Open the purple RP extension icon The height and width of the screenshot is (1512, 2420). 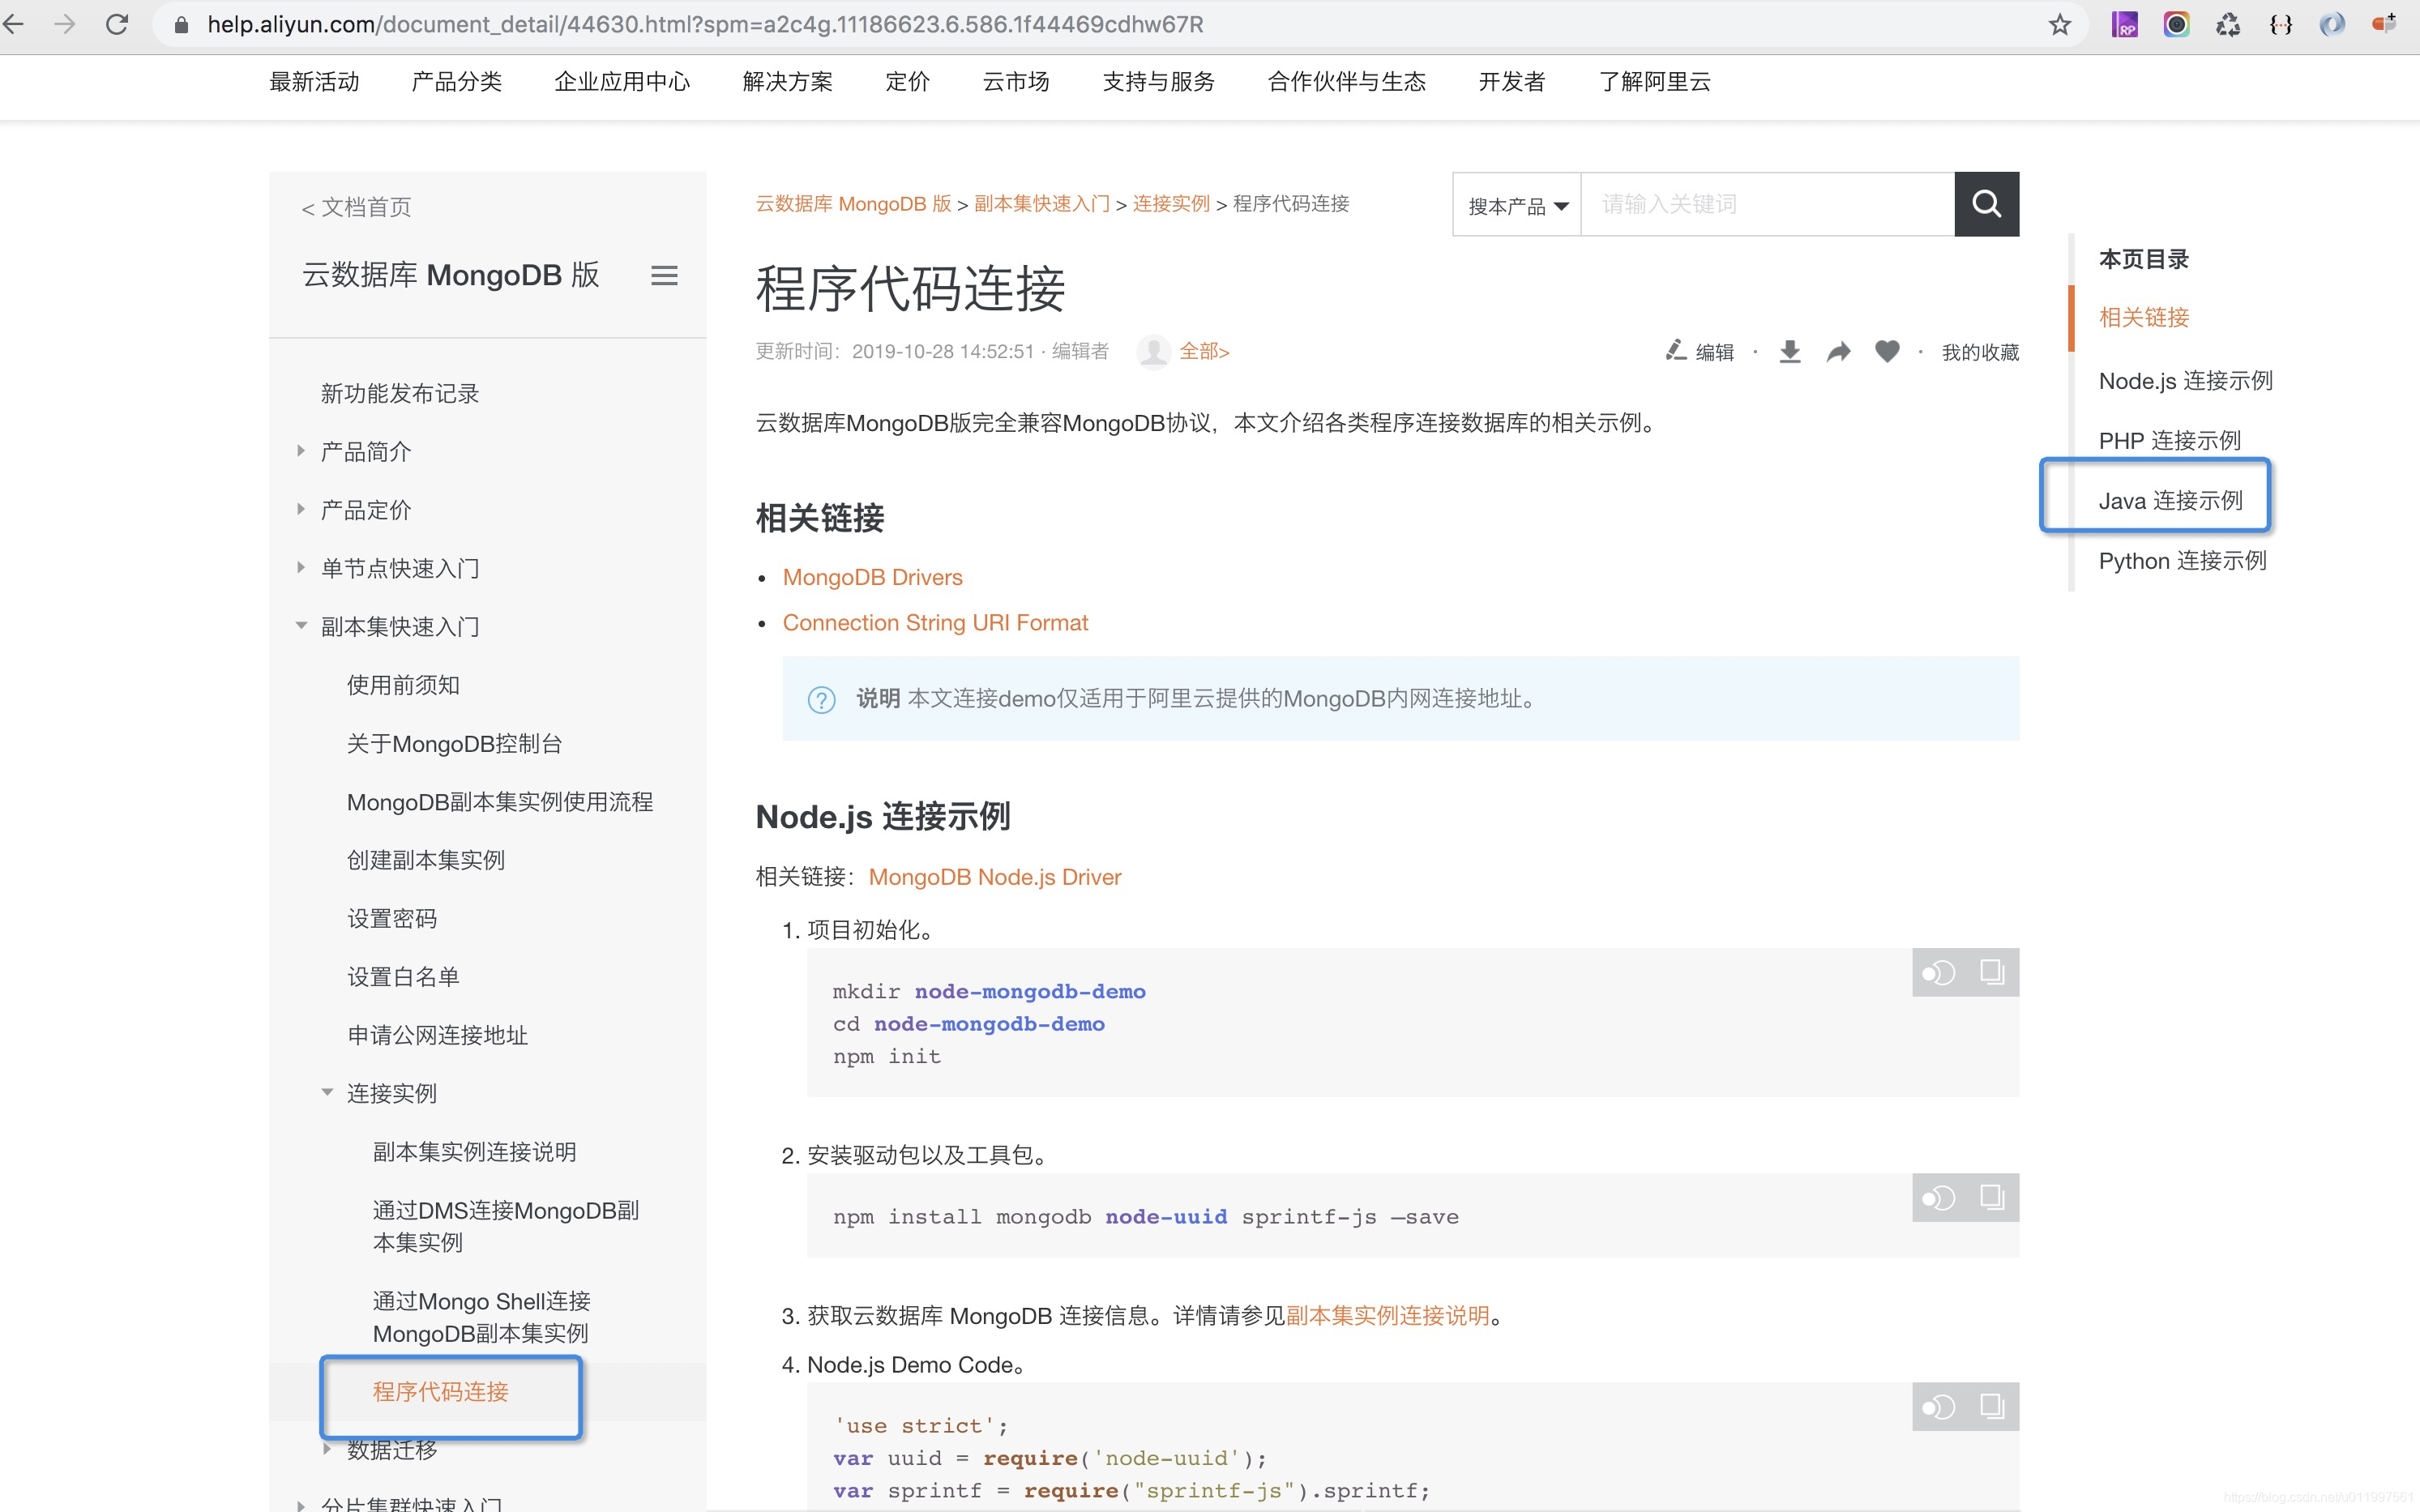[x=2124, y=24]
